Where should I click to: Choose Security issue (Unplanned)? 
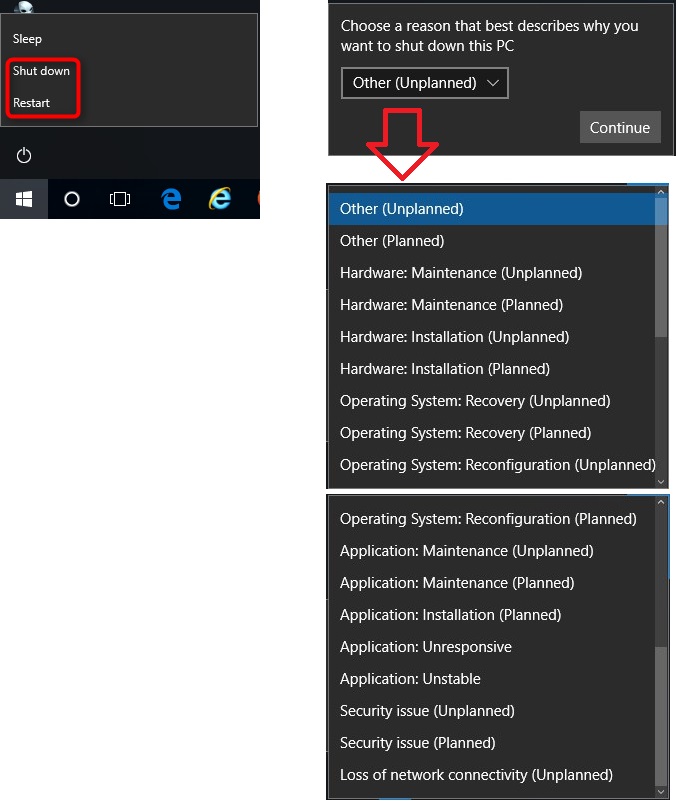coord(491,711)
